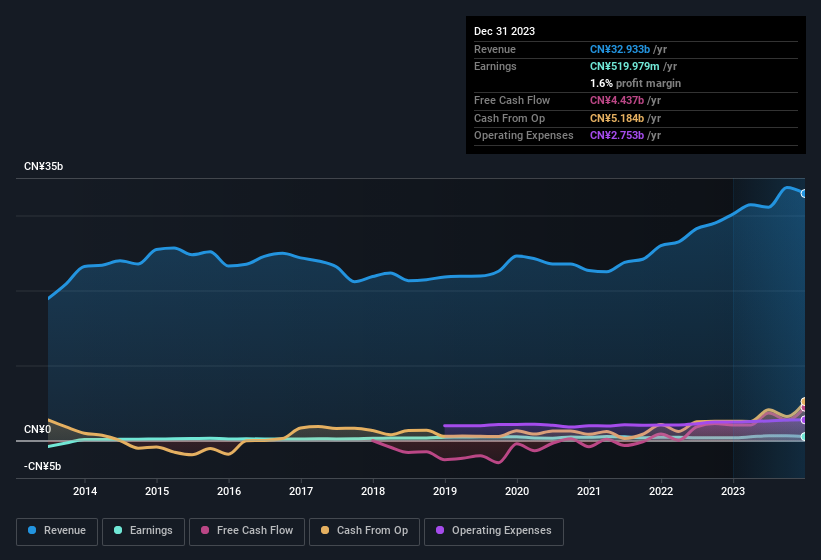Viewport: 821px width, 560px height.
Task: Toggle Operating Expenses legend button
Action: (x=494, y=530)
